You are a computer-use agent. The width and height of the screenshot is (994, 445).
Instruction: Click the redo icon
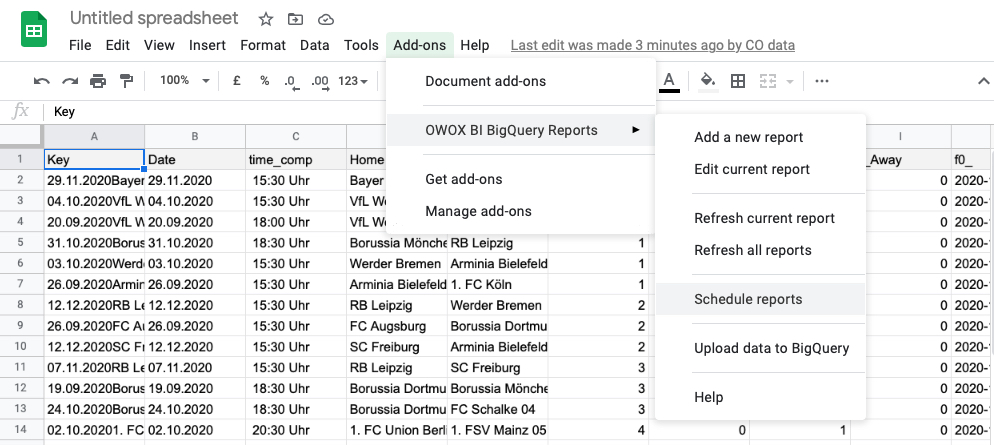(70, 81)
